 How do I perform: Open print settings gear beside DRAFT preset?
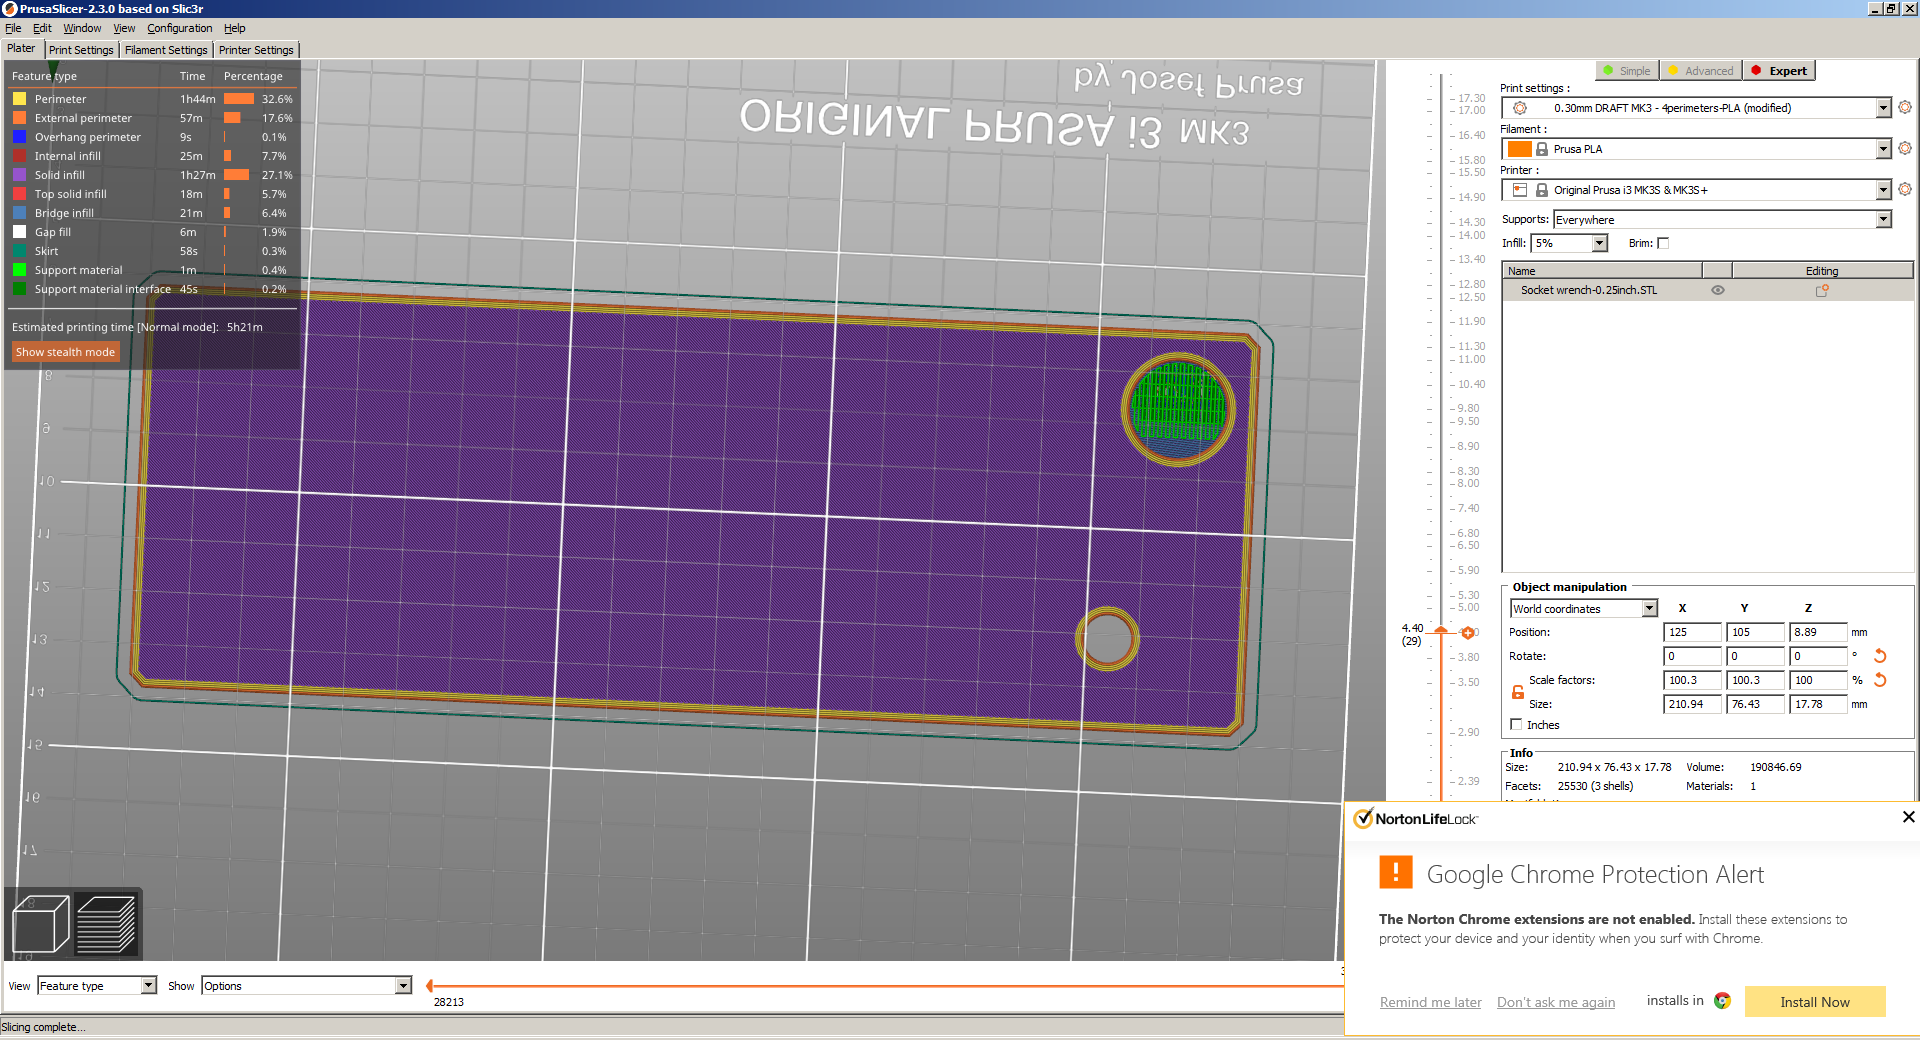[1905, 107]
